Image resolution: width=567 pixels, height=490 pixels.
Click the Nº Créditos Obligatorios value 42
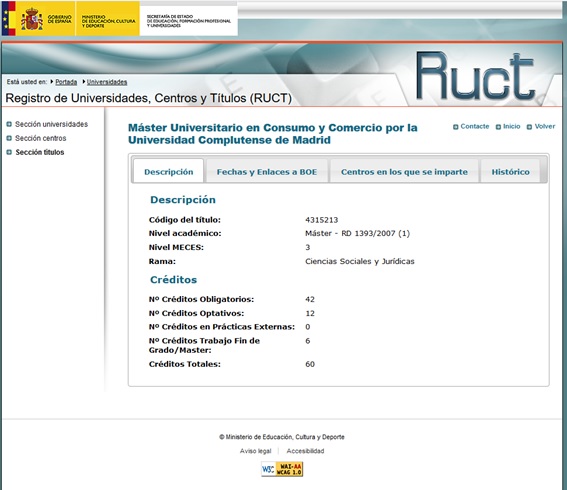coord(310,299)
